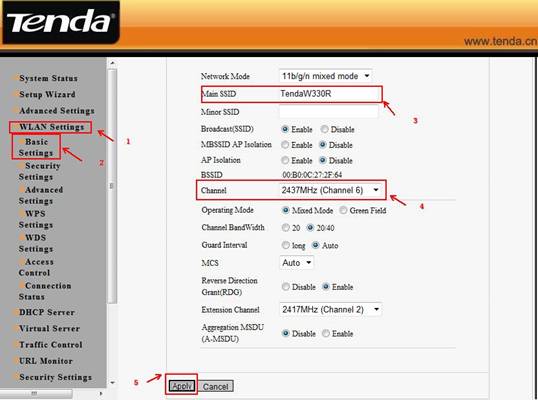538x400 pixels.
Task: Open the MCS dropdown
Action: click(x=296, y=263)
